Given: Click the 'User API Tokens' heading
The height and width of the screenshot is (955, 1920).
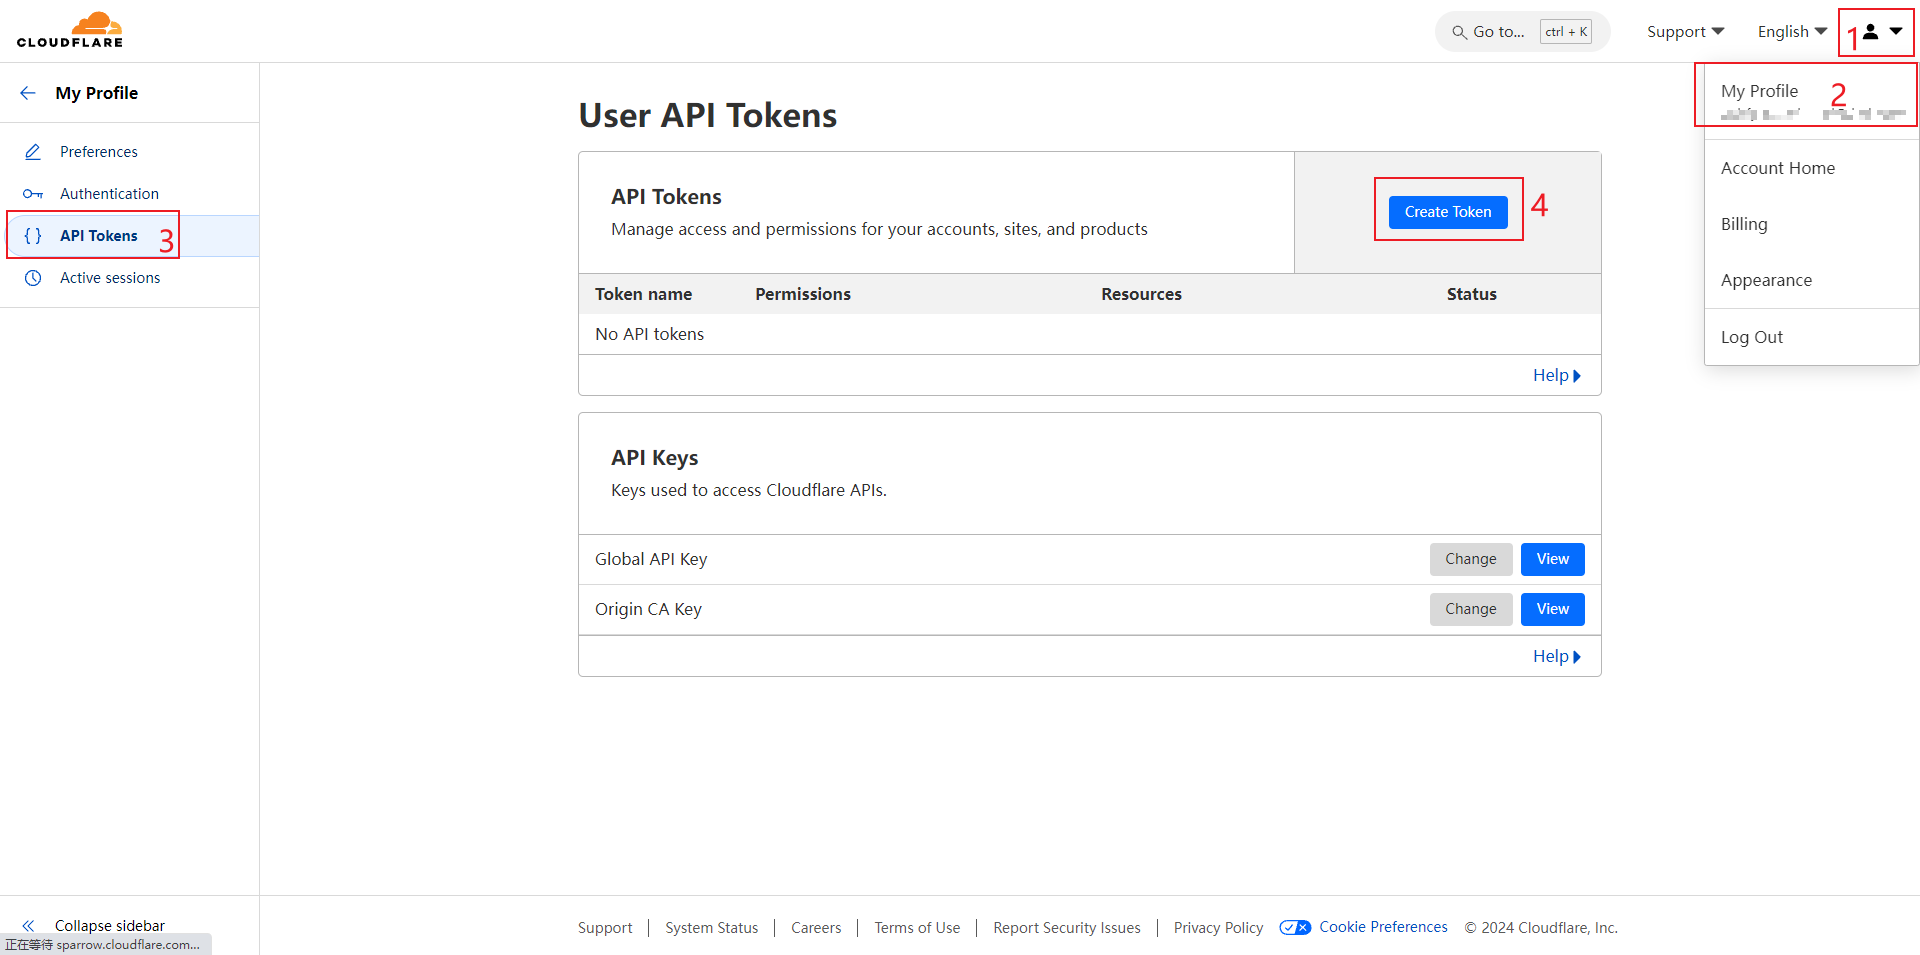Looking at the screenshot, I should tap(708, 115).
